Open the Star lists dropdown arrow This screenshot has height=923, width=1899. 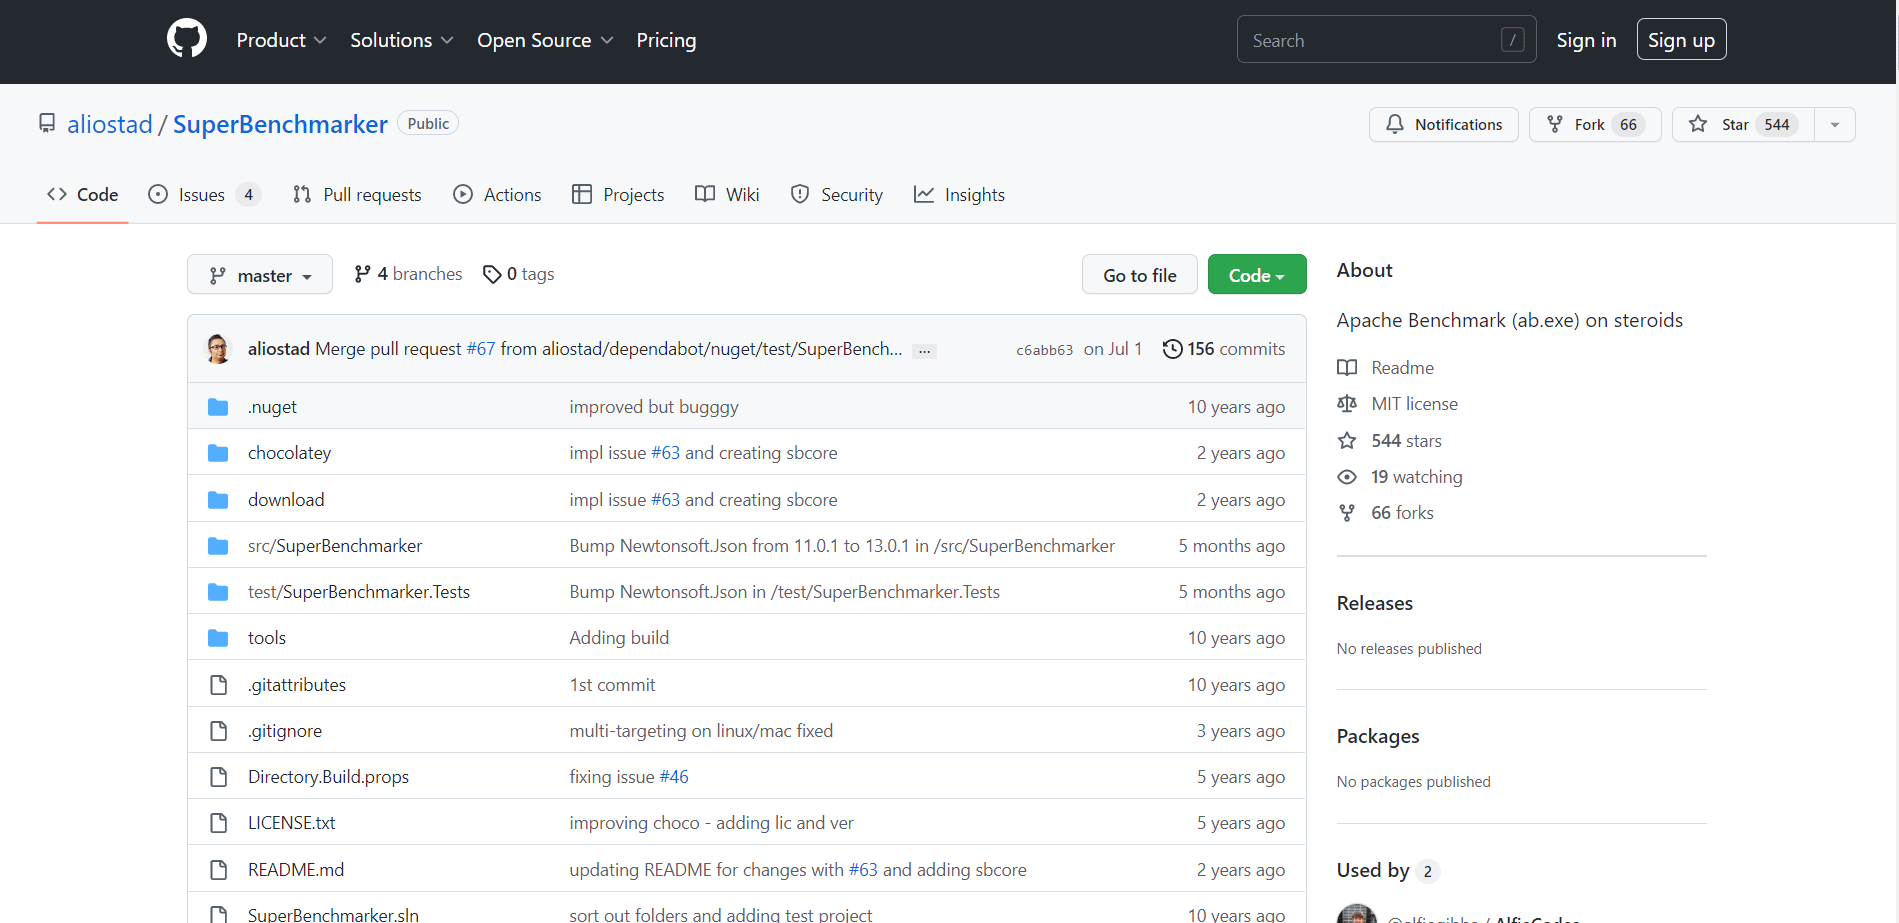[1835, 124]
